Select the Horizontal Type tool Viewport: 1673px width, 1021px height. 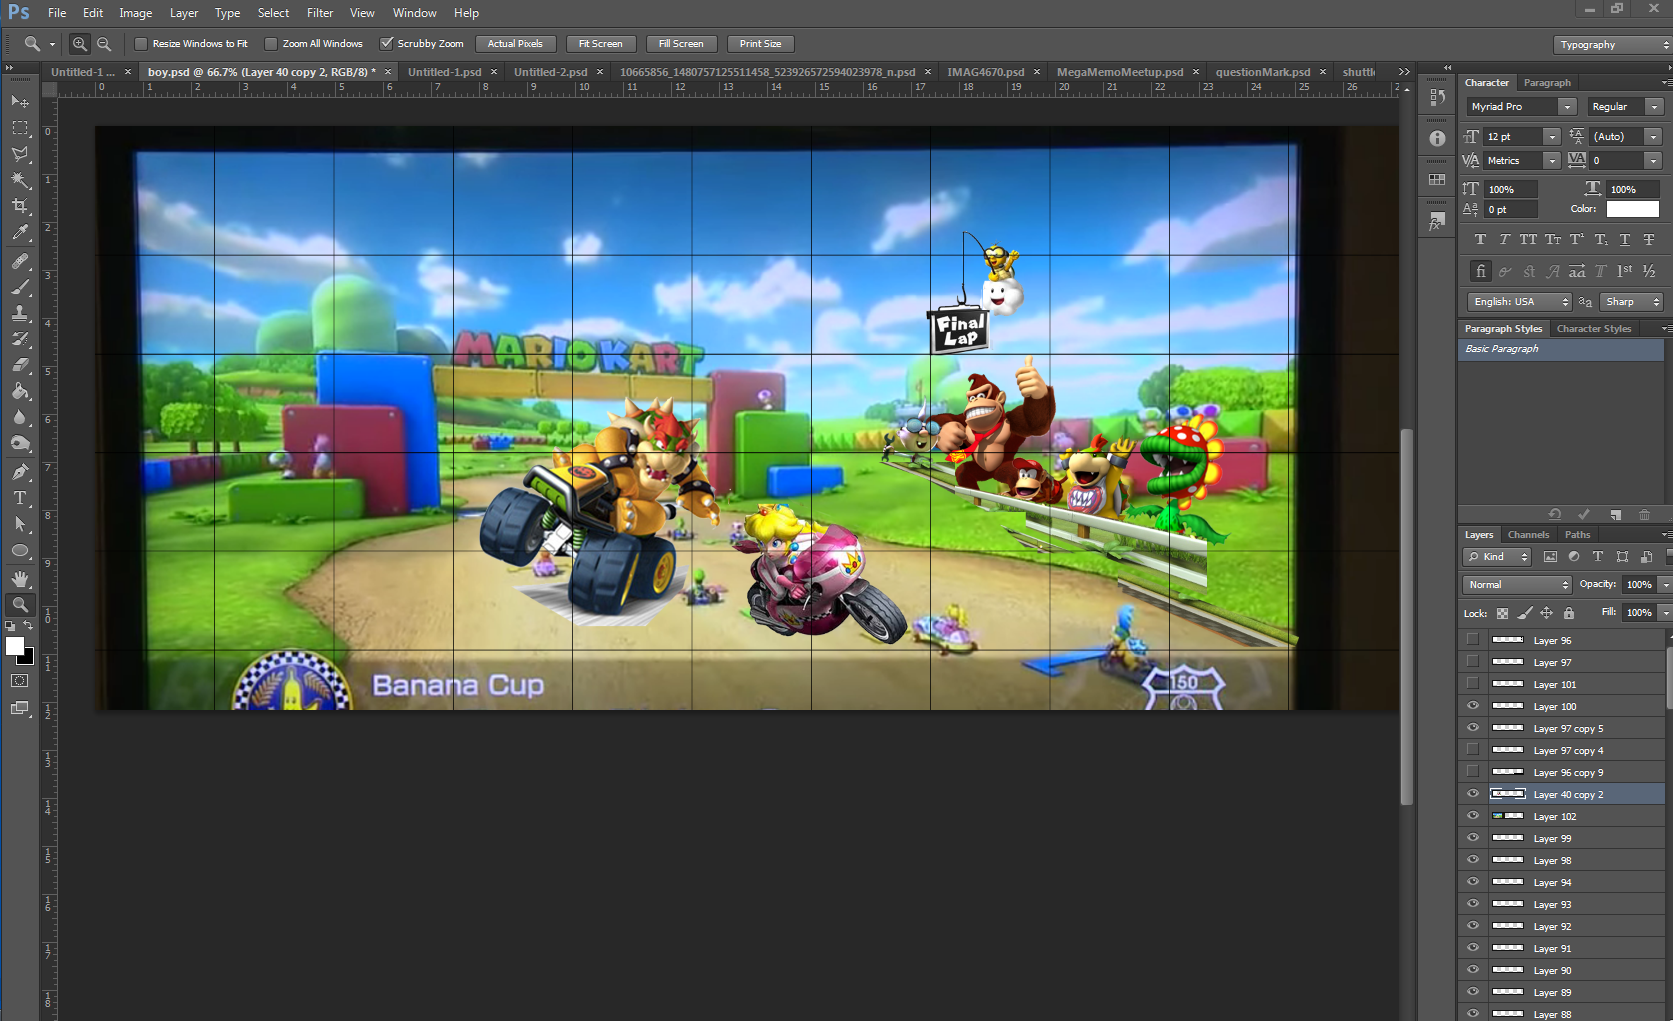(20, 498)
